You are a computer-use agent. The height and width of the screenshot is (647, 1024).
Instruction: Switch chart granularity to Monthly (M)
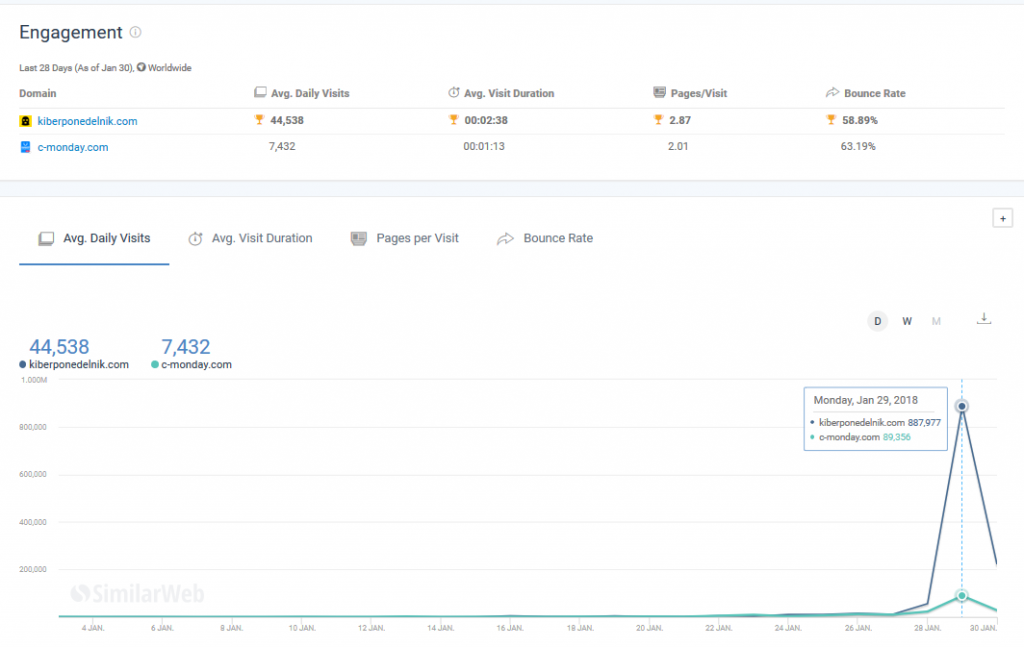[936, 321]
